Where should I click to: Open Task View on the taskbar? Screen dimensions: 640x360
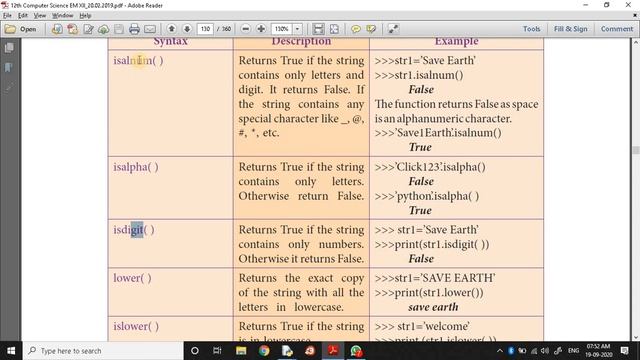coord(217,351)
